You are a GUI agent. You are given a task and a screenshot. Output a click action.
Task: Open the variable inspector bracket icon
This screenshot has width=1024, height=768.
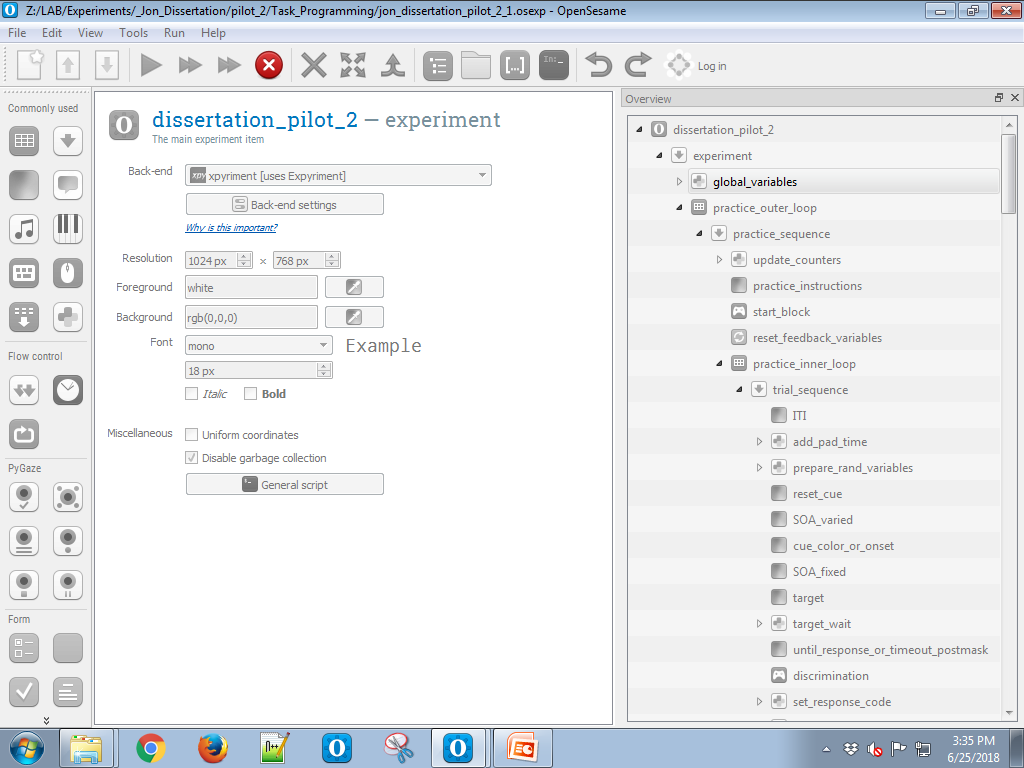(515, 66)
